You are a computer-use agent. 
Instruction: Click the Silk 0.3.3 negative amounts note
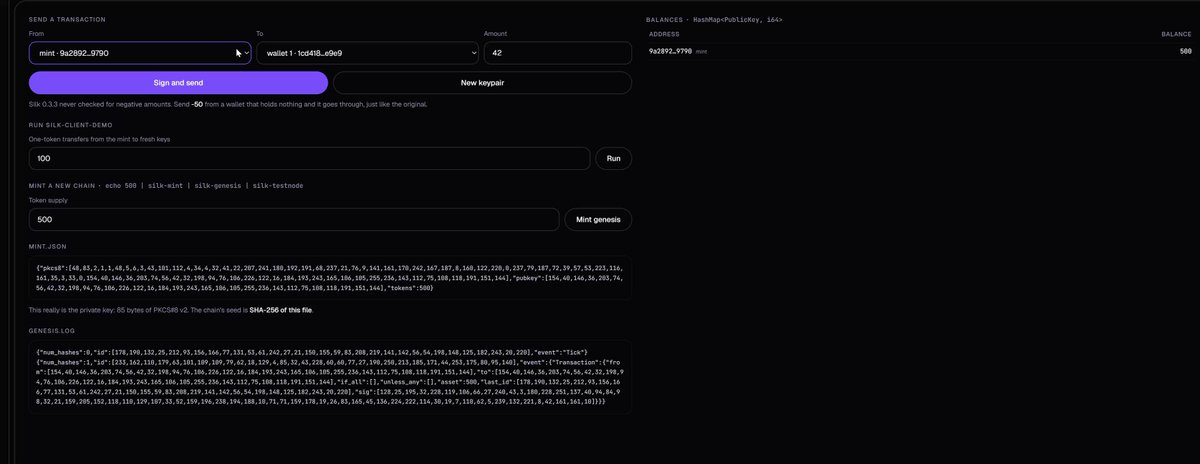[229, 104]
